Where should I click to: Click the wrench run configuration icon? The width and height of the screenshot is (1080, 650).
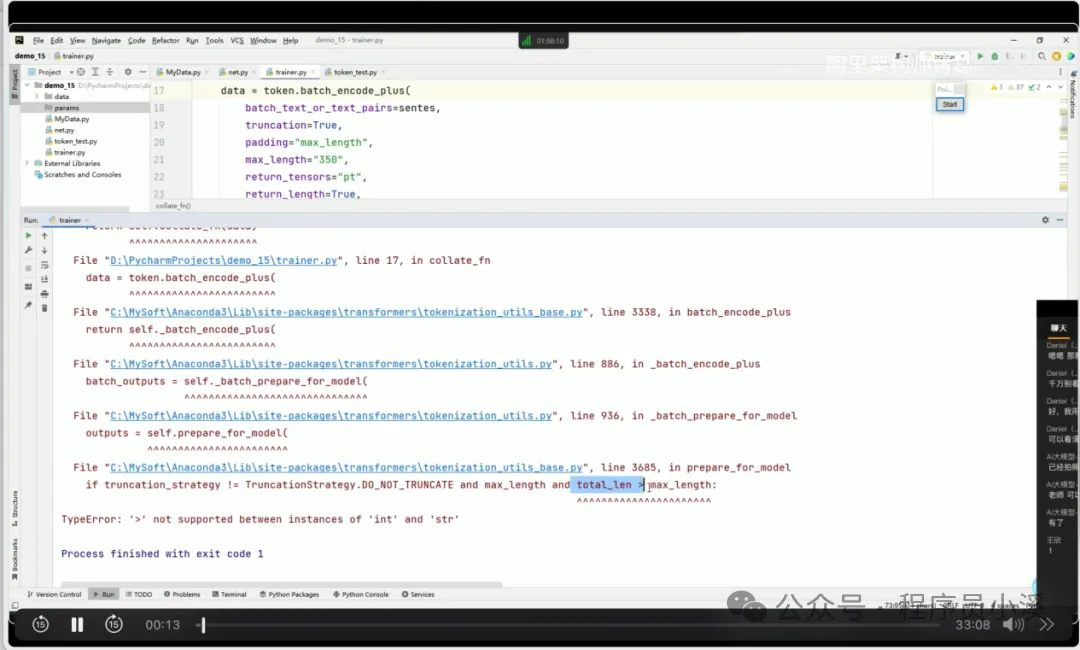pos(28,251)
